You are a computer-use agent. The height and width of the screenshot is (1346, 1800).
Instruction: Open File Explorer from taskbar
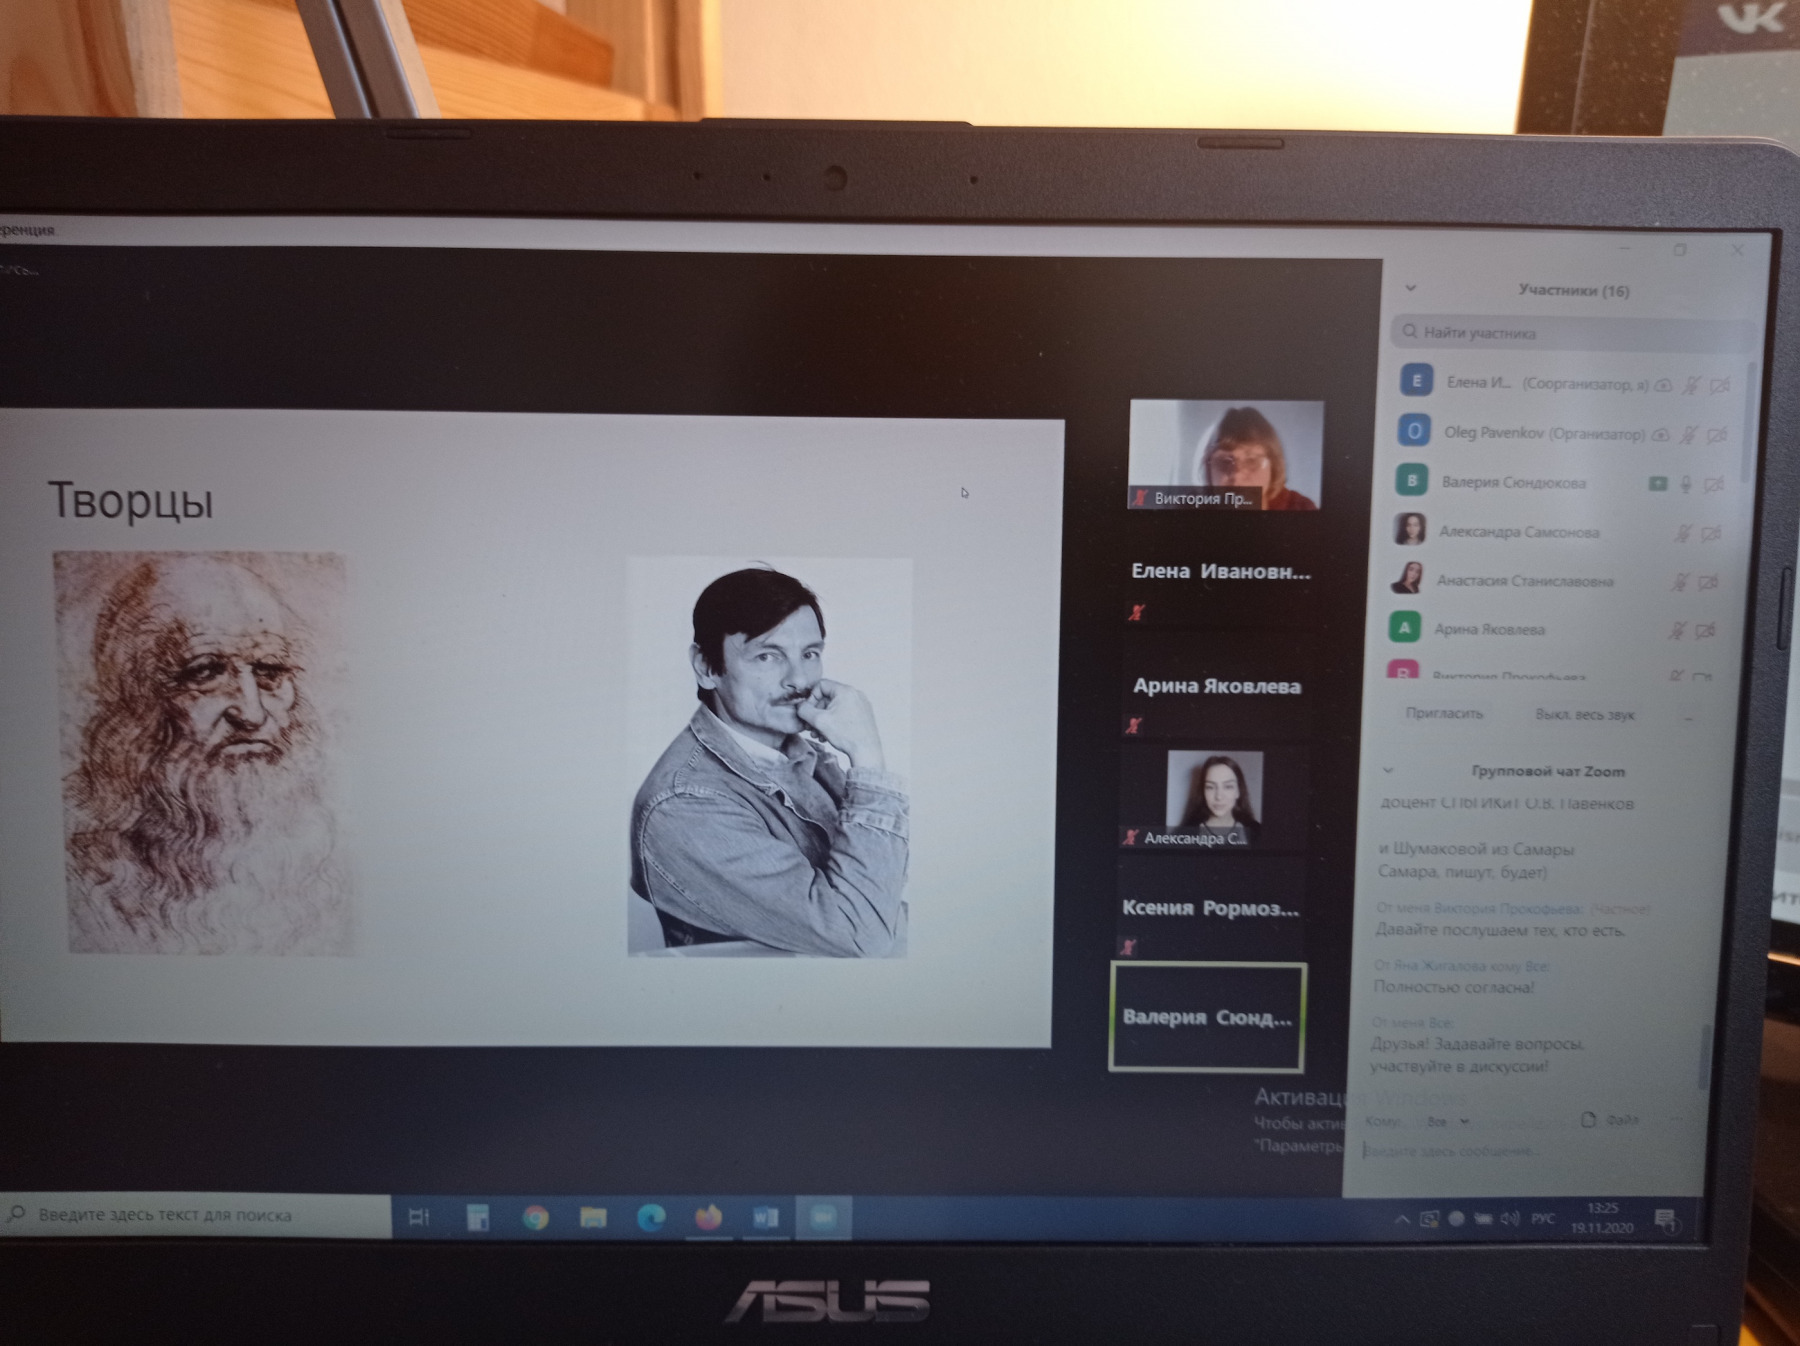tap(593, 1217)
